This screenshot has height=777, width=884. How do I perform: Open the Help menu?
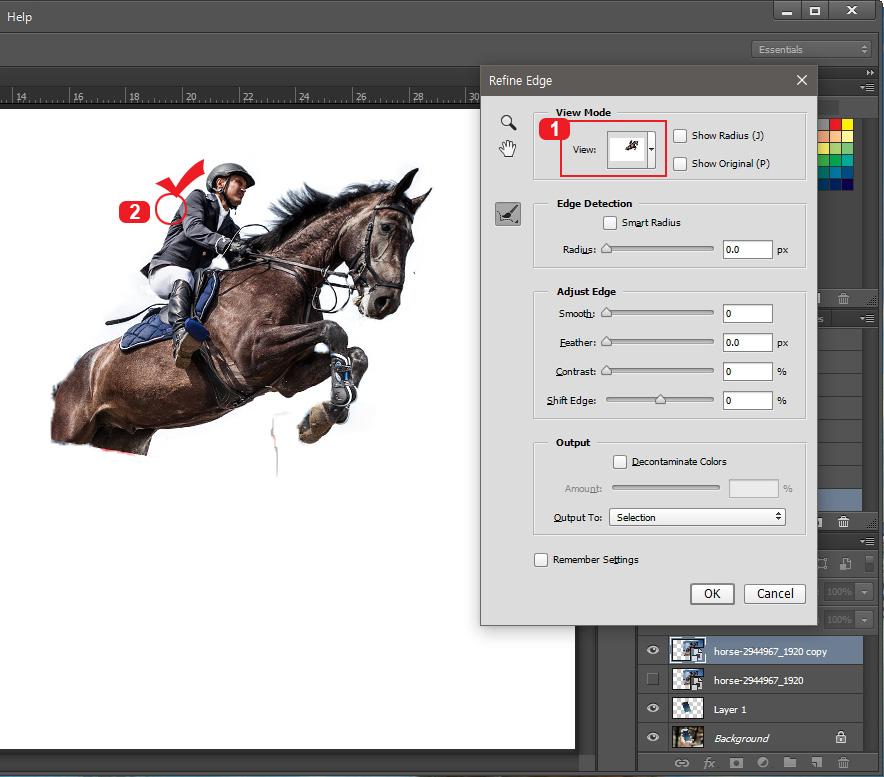click(19, 17)
